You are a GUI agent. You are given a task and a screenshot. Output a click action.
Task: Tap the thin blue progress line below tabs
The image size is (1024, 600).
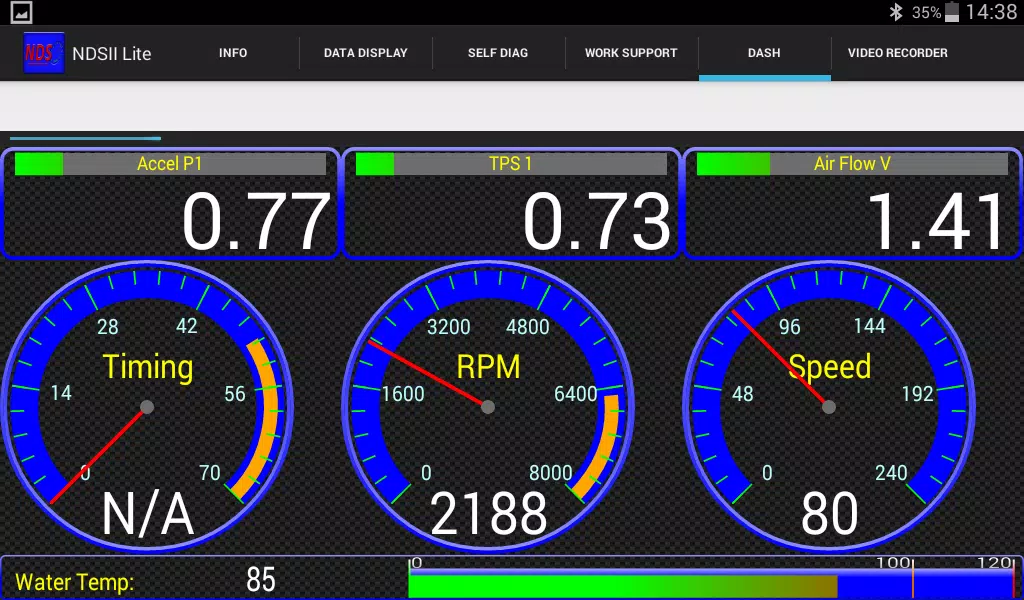coord(85,138)
